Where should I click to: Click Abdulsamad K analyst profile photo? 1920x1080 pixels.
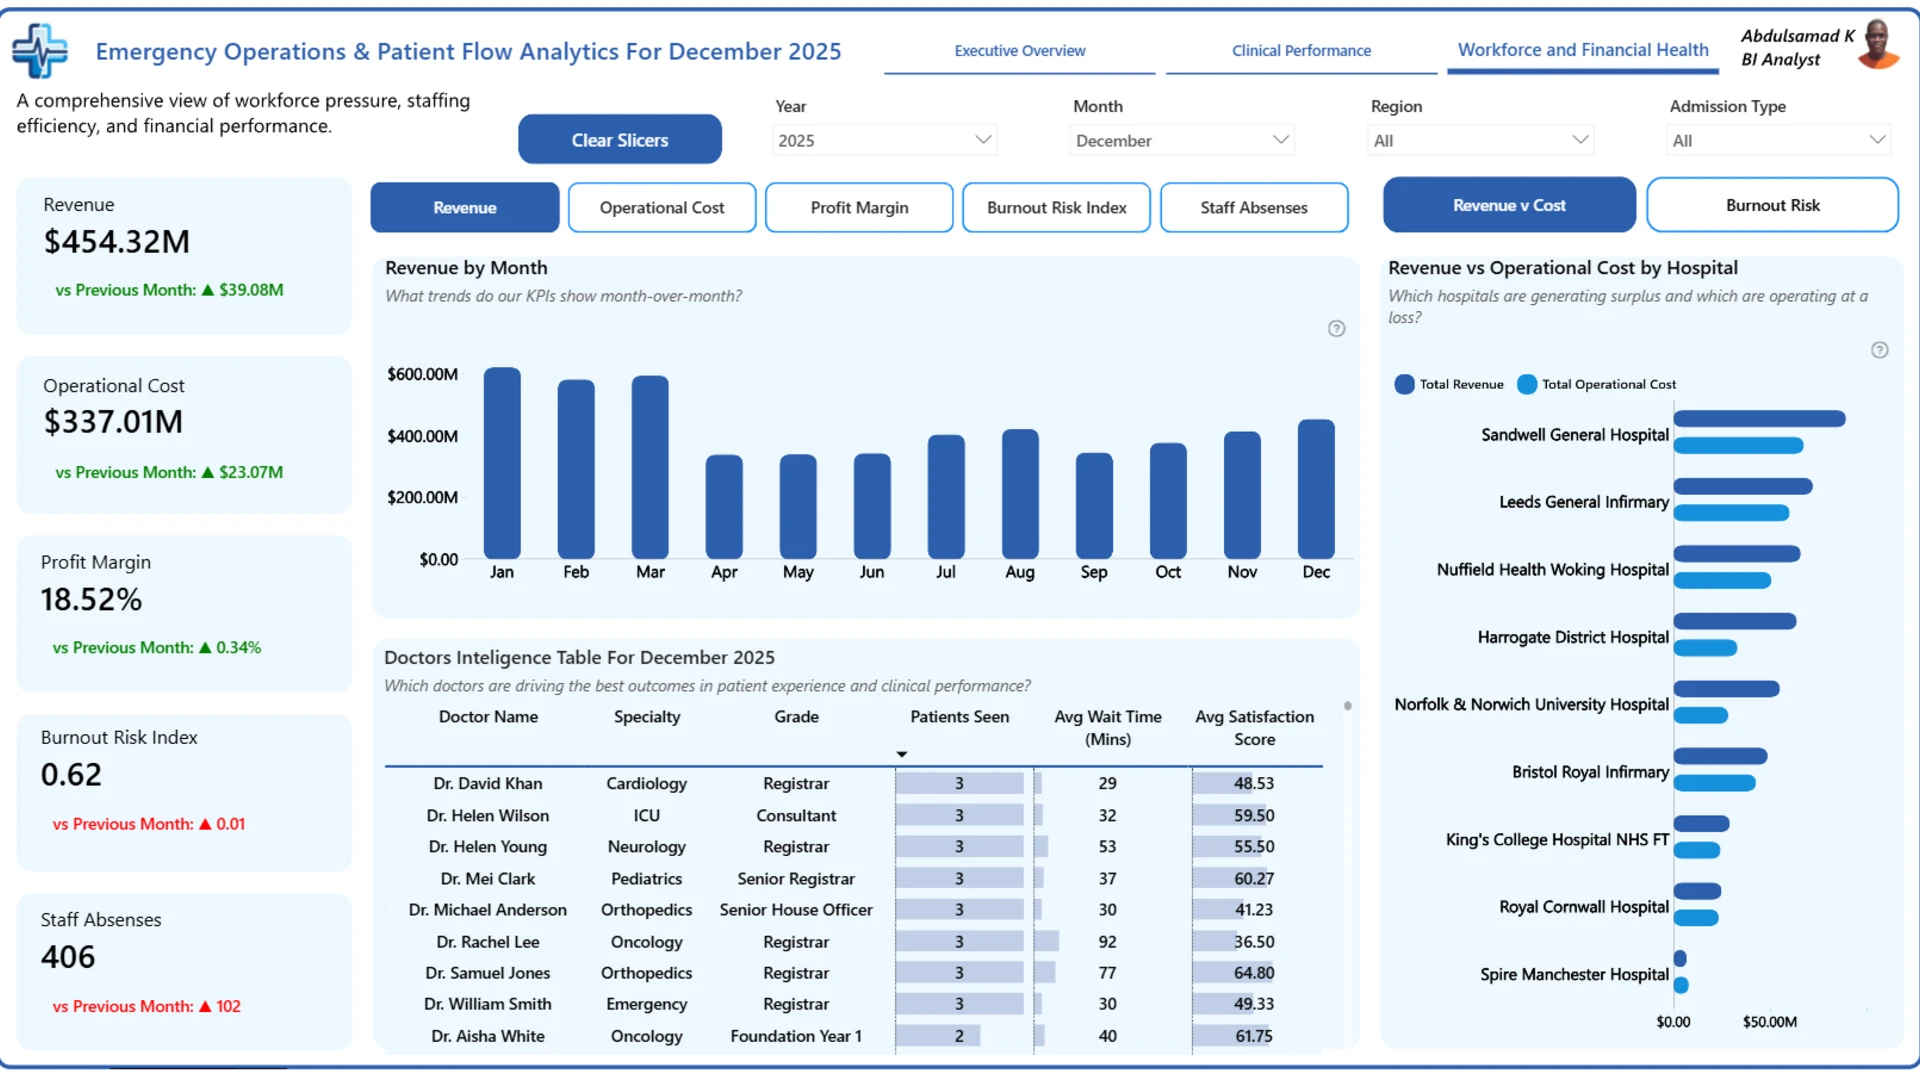pos(1877,45)
